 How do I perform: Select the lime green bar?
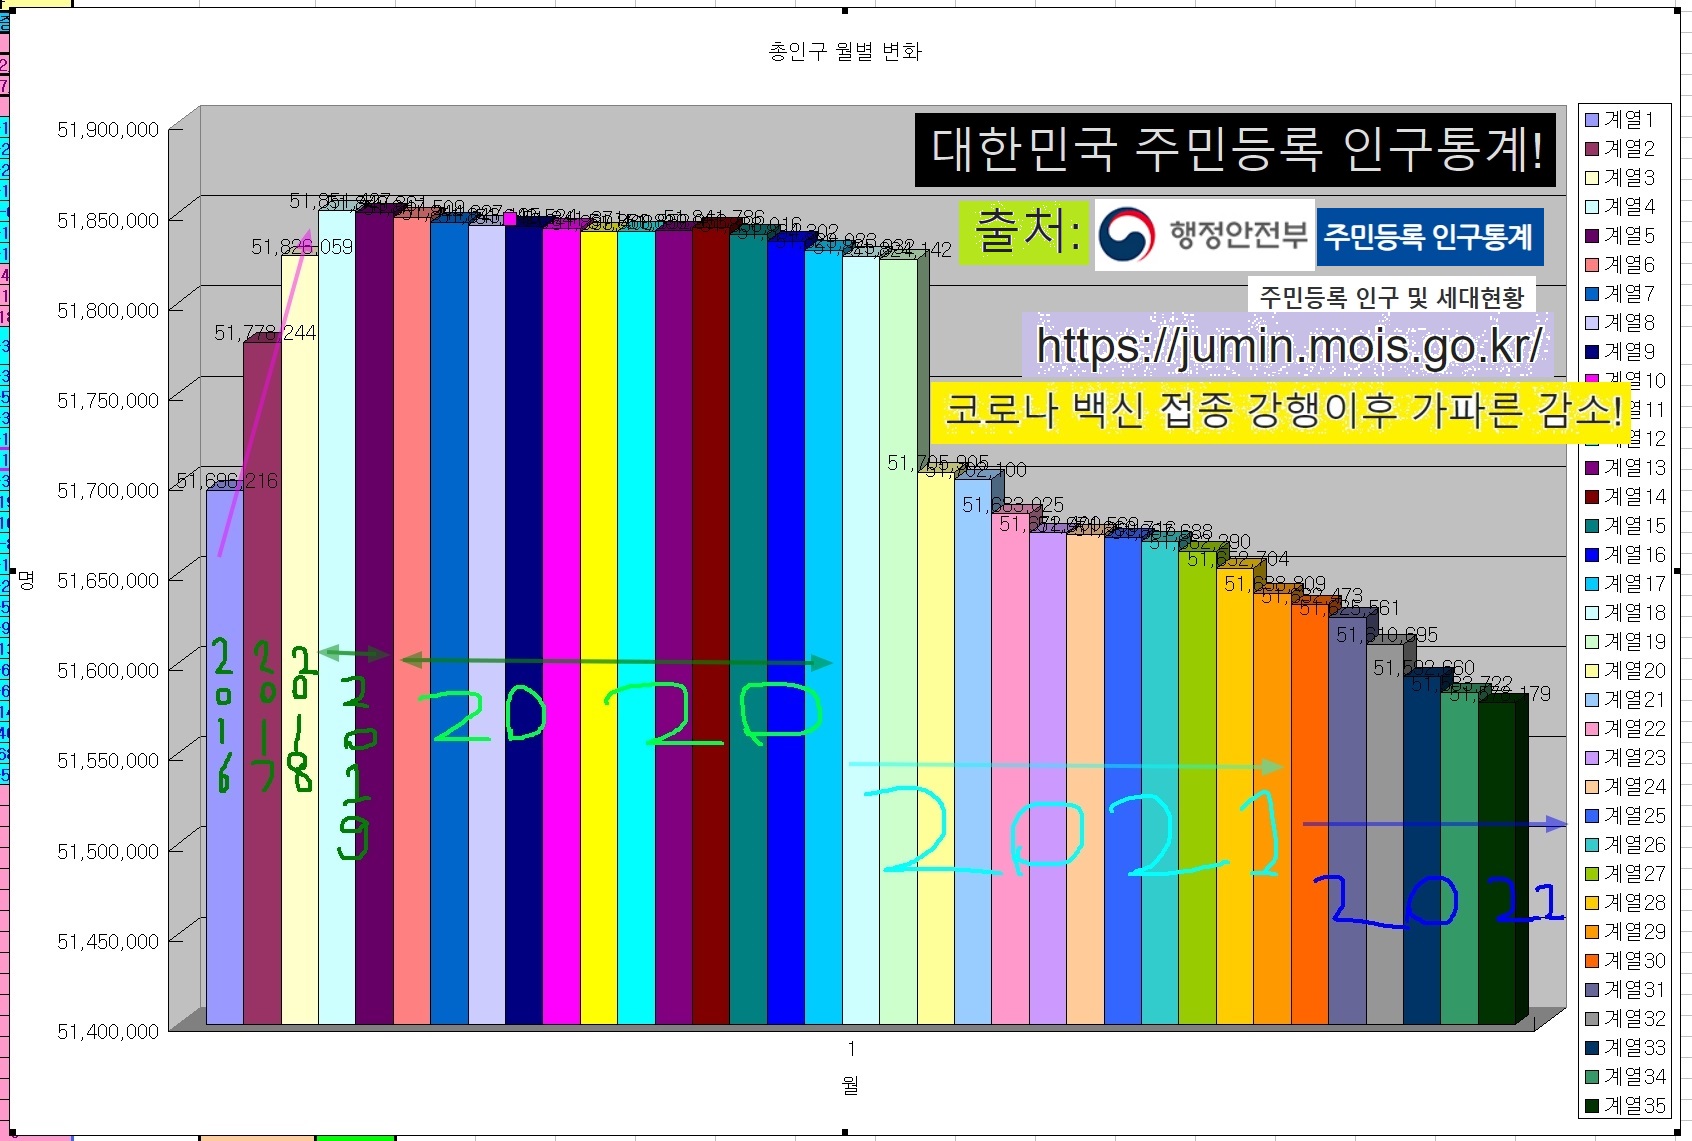tap(1197, 787)
